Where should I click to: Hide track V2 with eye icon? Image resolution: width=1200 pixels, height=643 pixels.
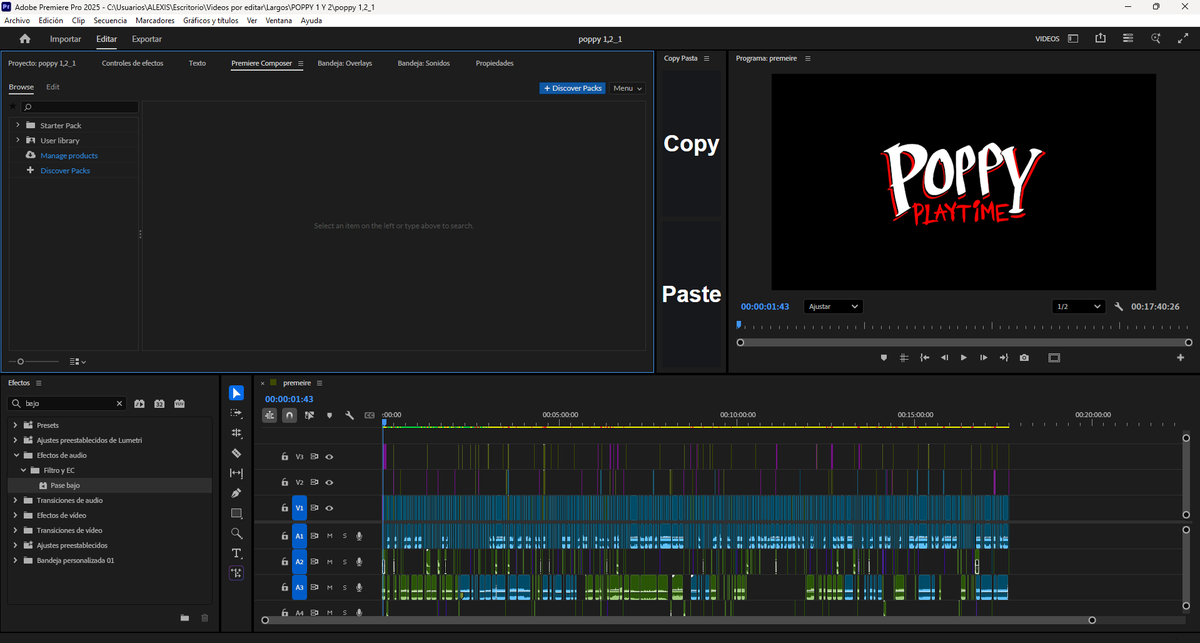[329, 482]
